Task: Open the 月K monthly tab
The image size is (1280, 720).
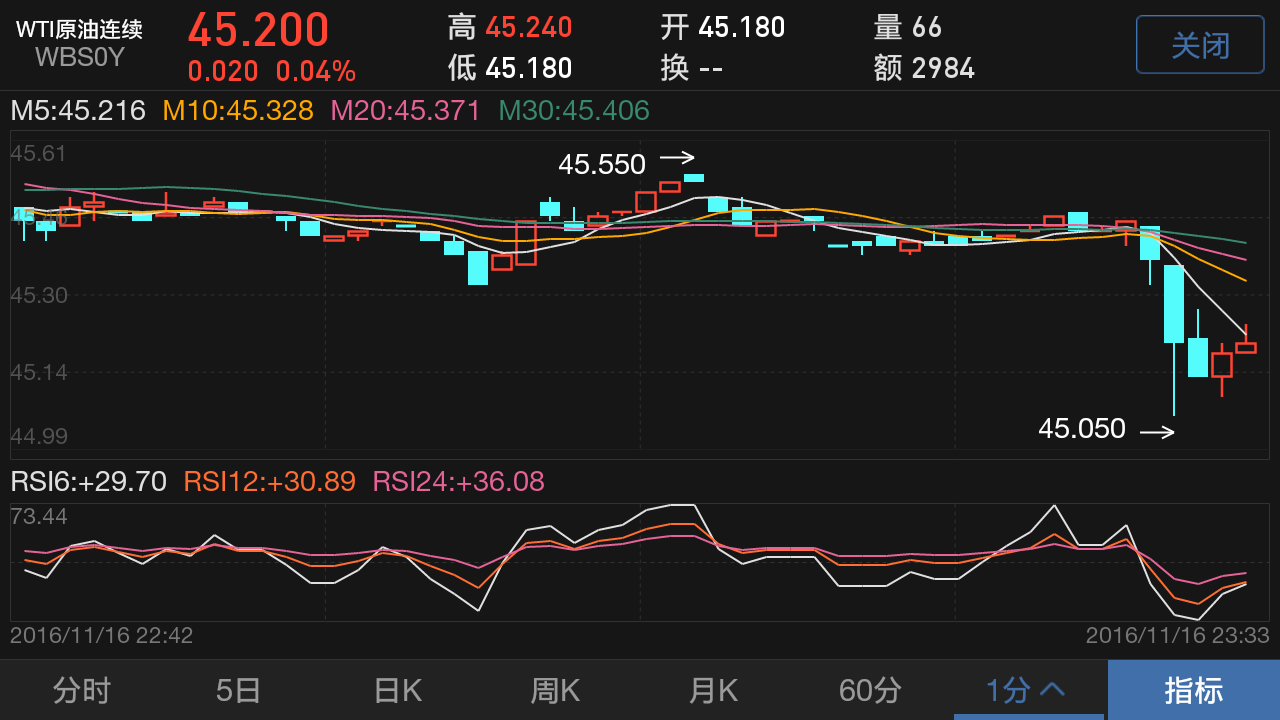Action: [713, 690]
